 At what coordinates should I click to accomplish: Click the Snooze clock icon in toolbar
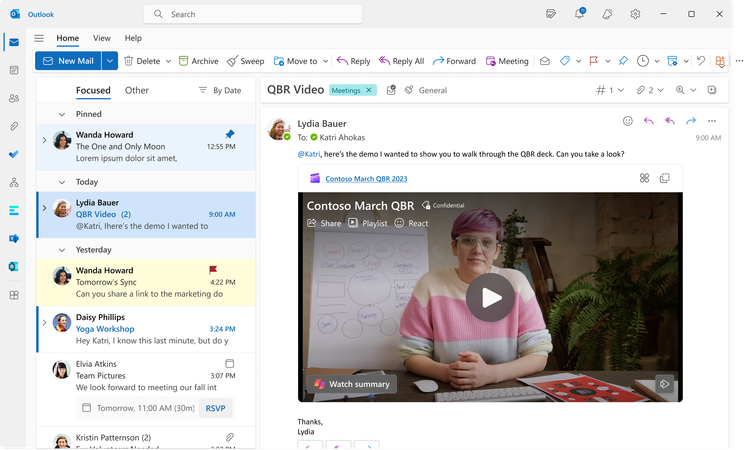click(643, 61)
